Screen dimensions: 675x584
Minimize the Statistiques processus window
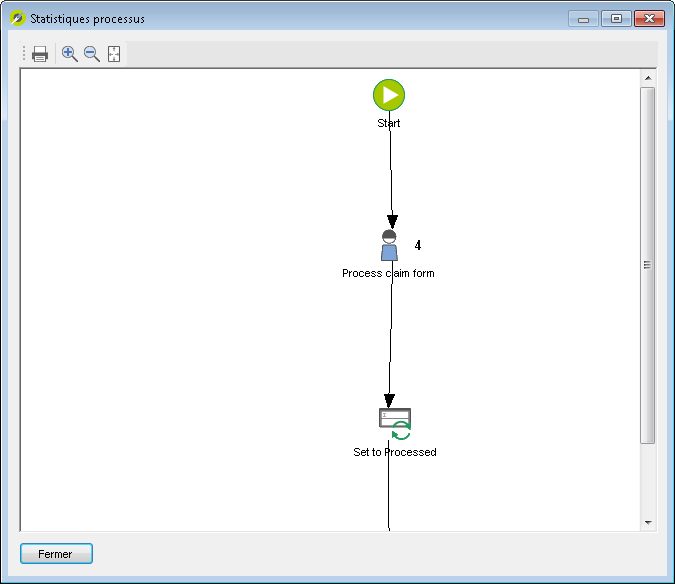tap(583, 19)
